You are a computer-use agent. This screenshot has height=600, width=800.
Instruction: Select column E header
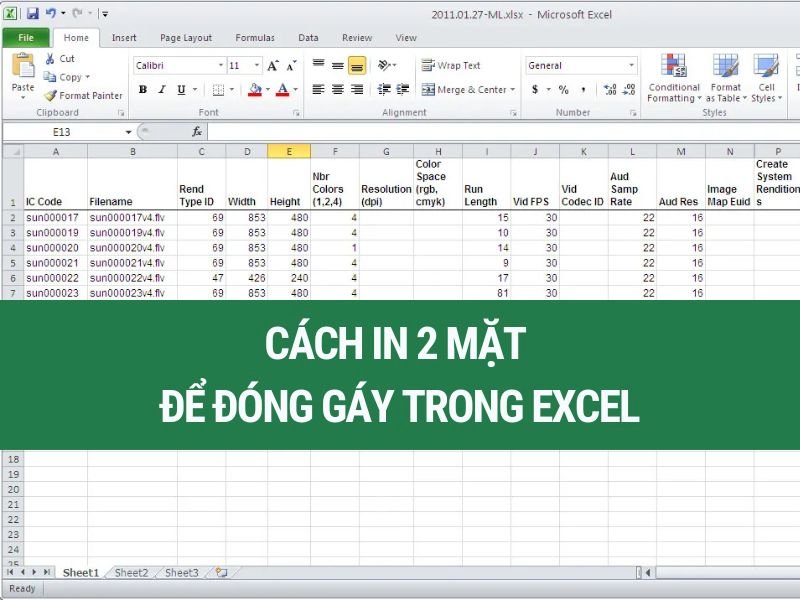[289, 152]
